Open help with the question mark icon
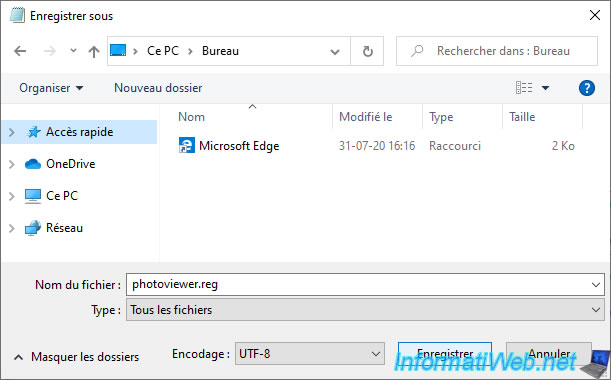 586,88
